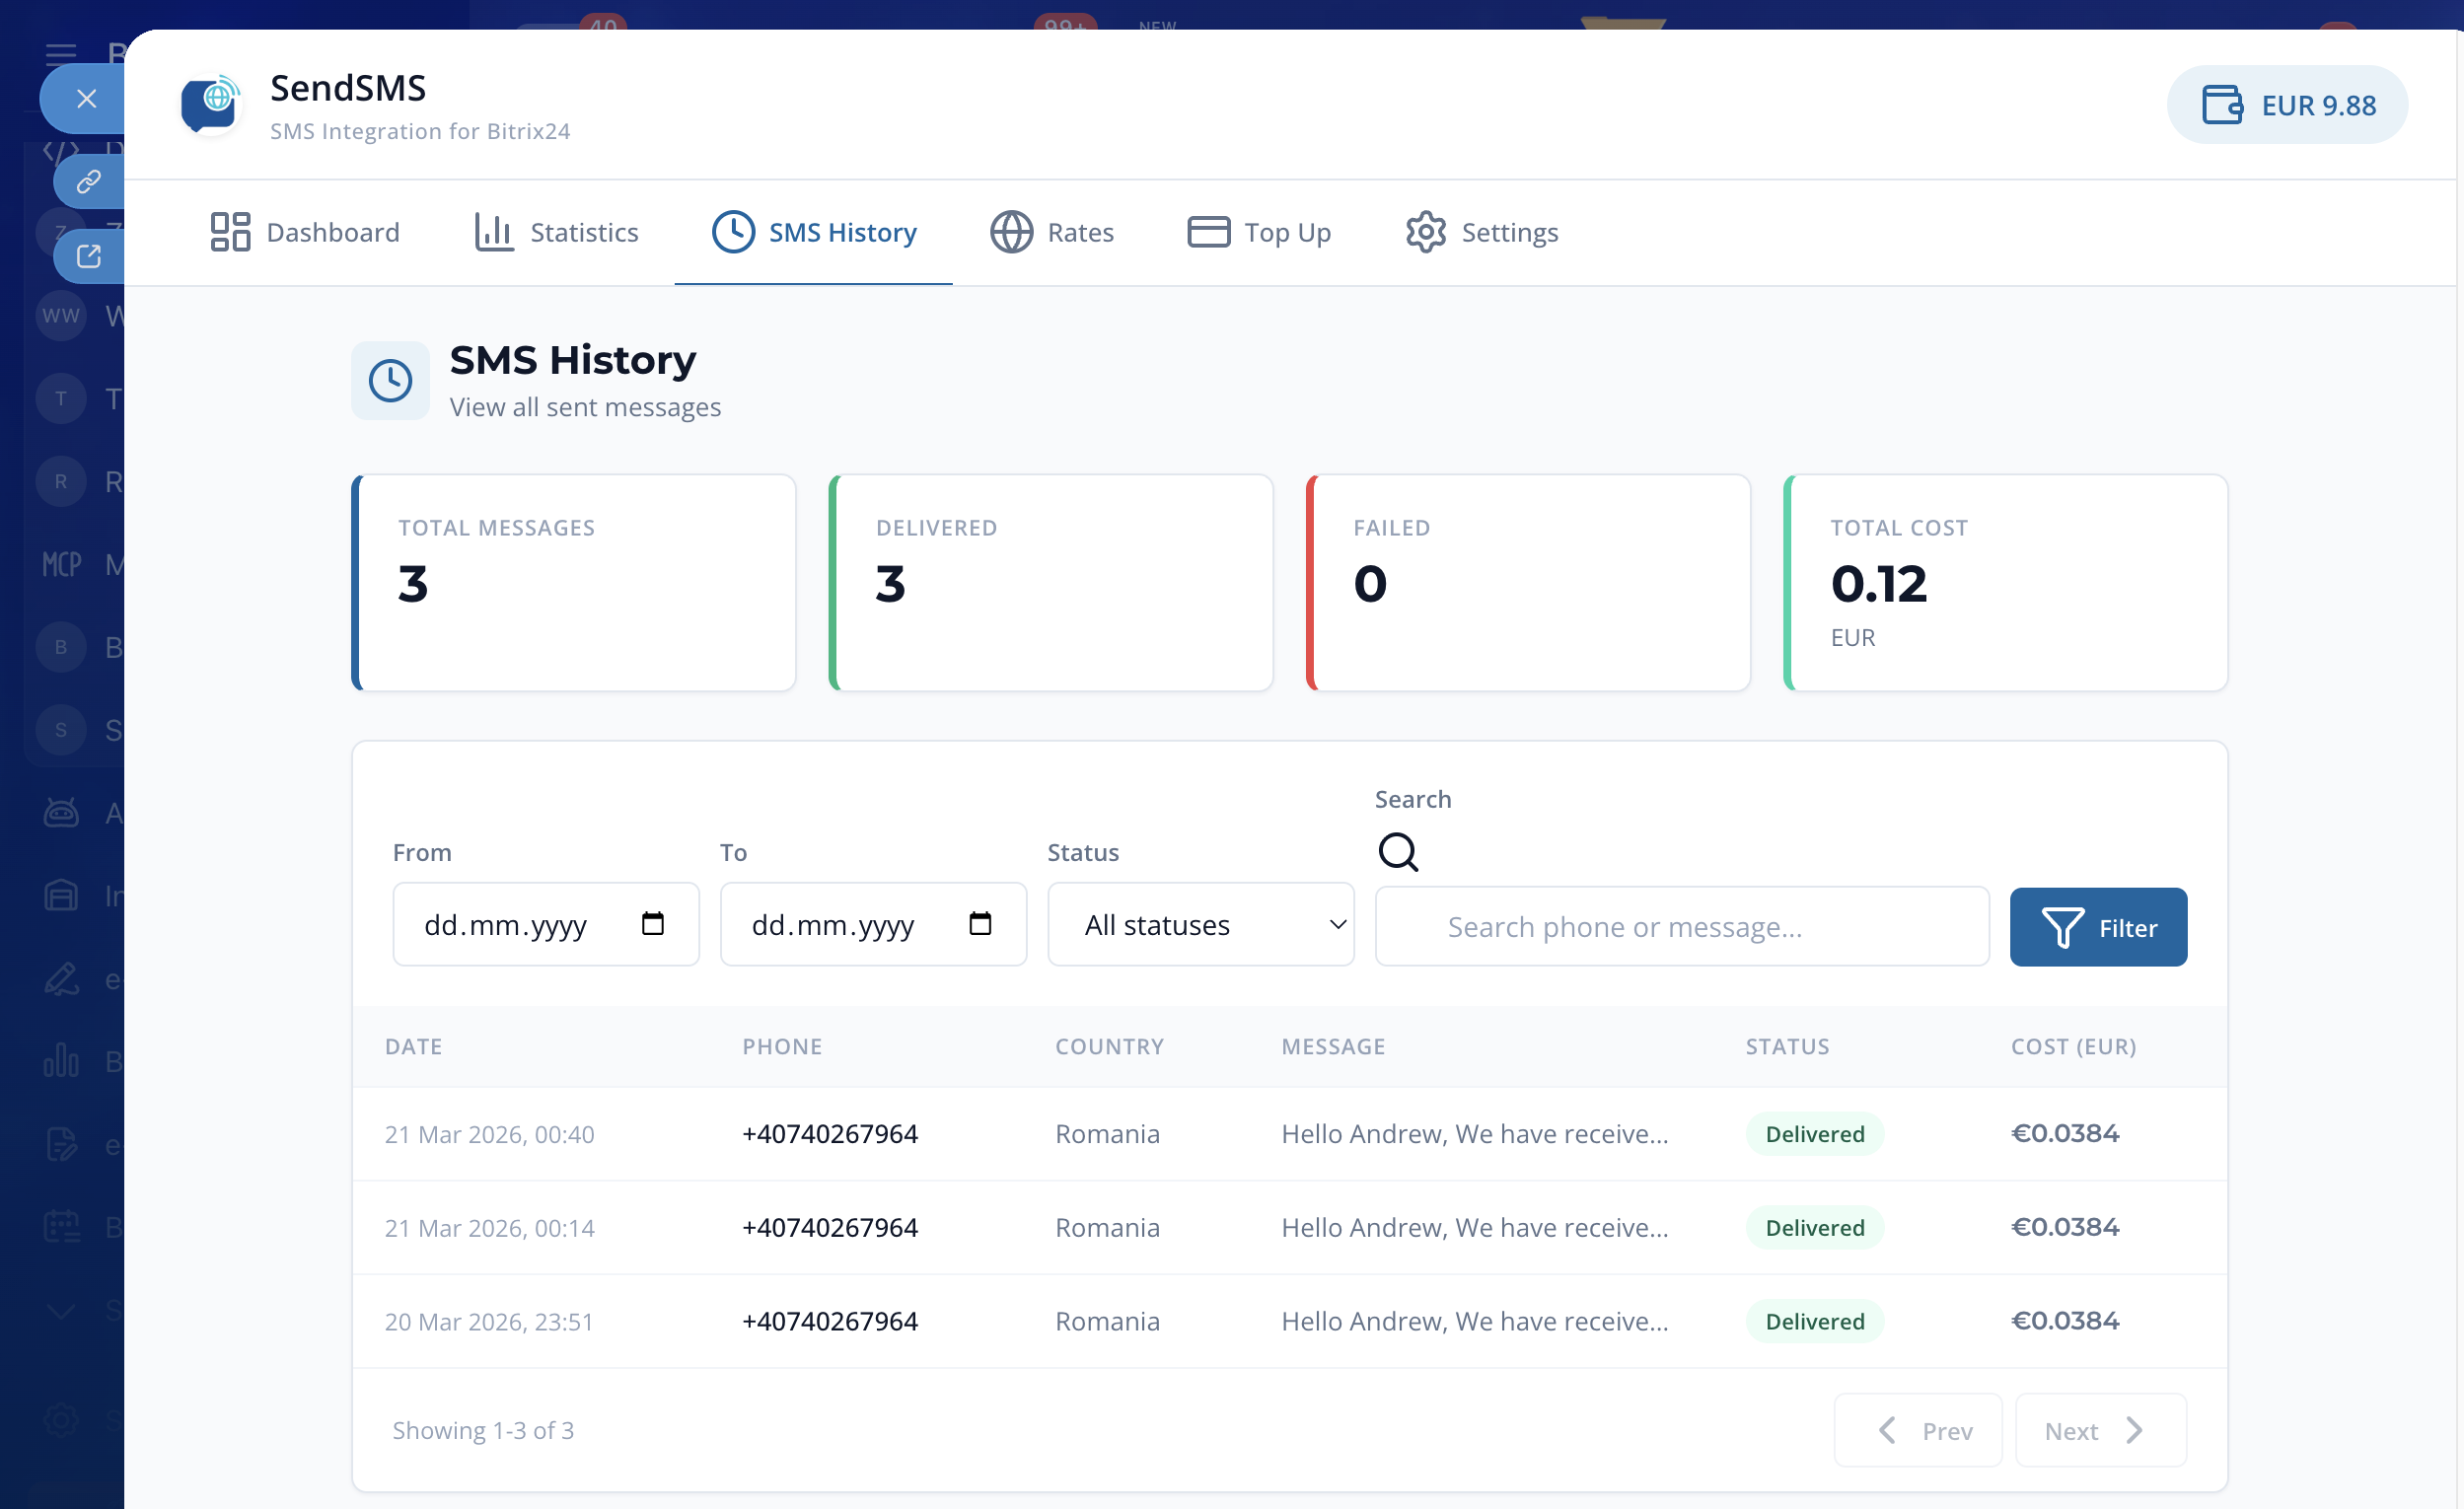The image size is (2464, 1509).
Task: Open the To date calendar picker icon
Action: (980, 923)
